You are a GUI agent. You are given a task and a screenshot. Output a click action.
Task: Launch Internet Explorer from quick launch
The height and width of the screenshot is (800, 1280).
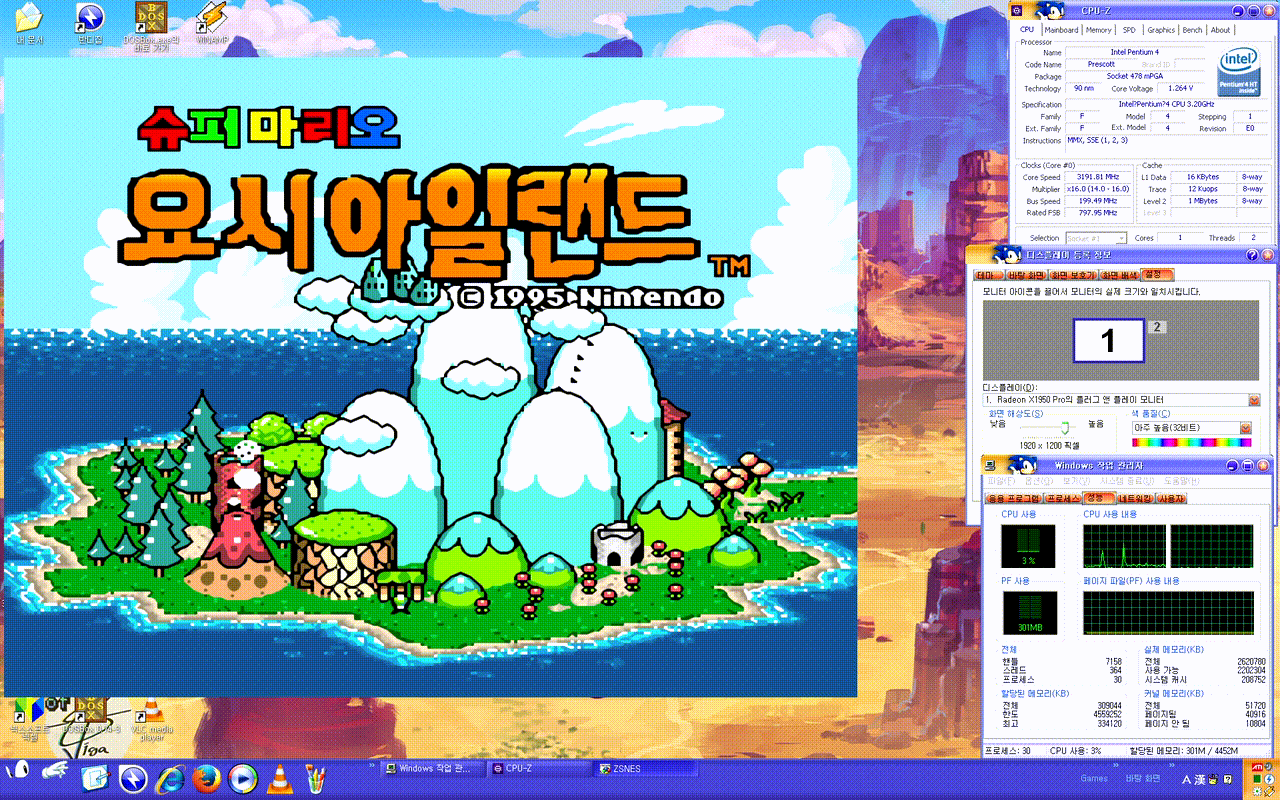click(x=170, y=777)
